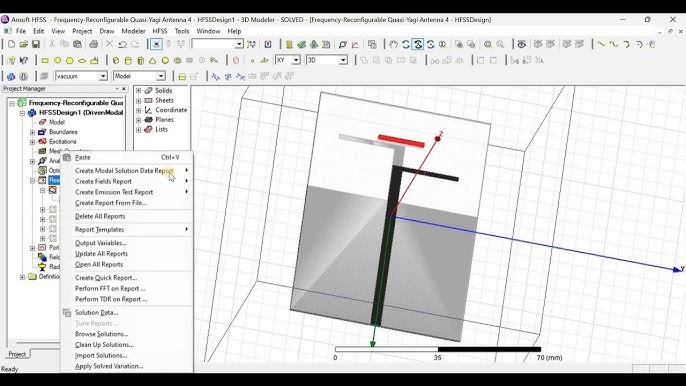Select Output Variables from context menu
Image resolution: width=686 pixels, height=386 pixels.
[x=127, y=243]
